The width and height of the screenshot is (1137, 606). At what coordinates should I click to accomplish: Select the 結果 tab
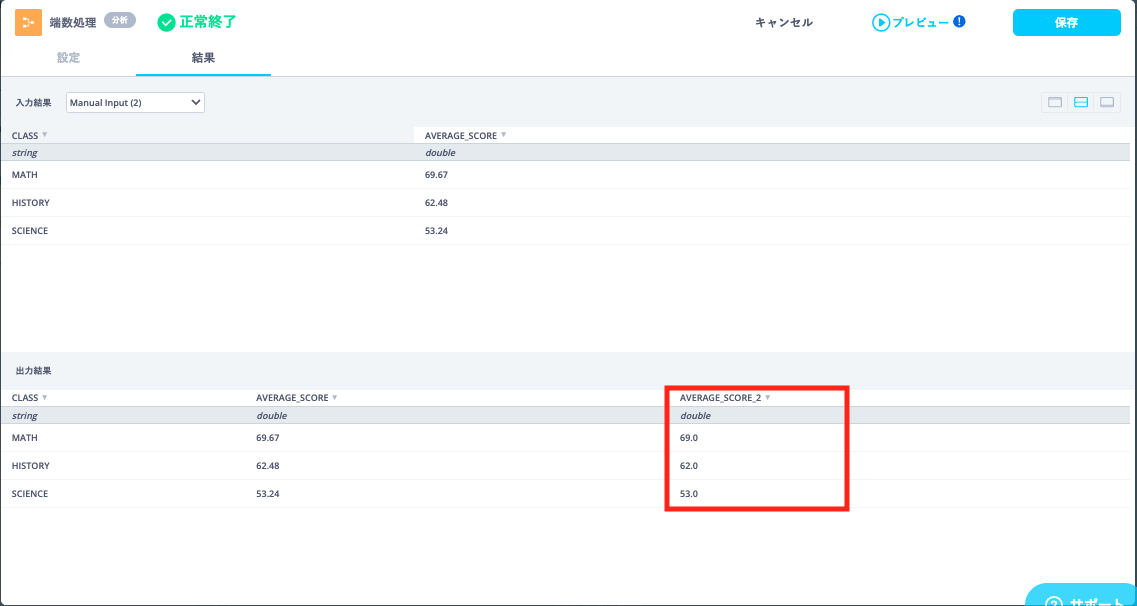click(x=203, y=58)
